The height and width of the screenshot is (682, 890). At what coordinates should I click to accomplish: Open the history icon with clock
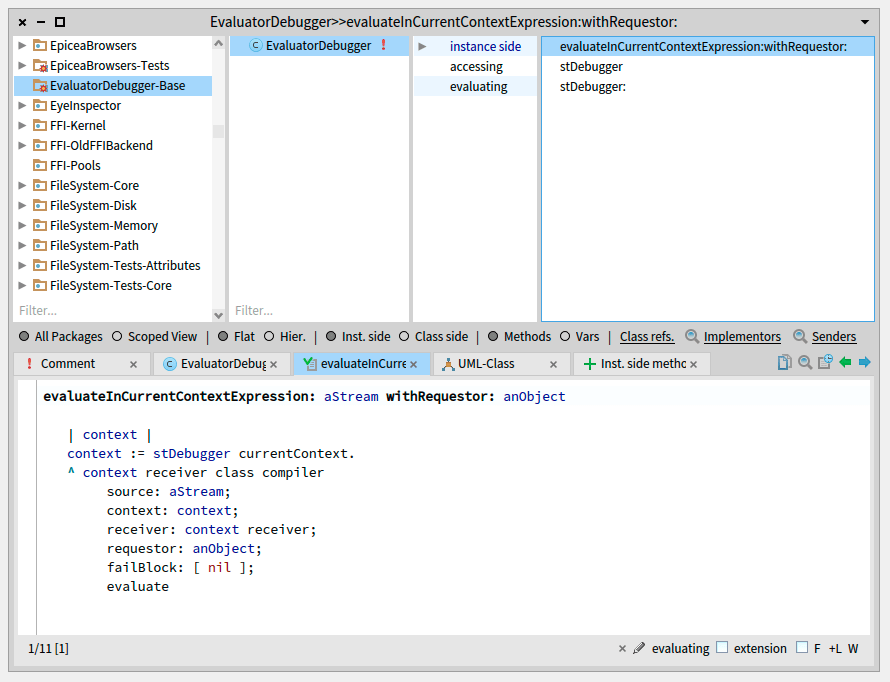pos(825,363)
